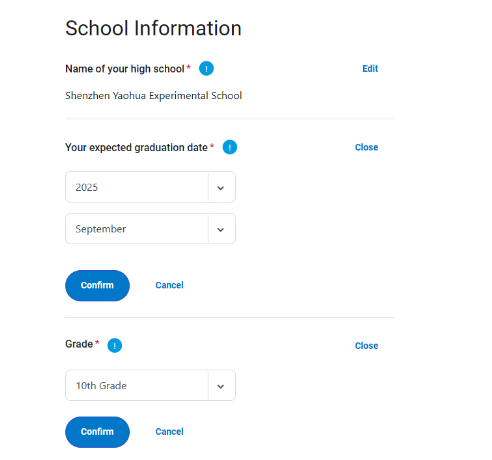The width and height of the screenshot is (492, 460).
Task: Open info tooltip for expected graduation date
Action: point(230,147)
